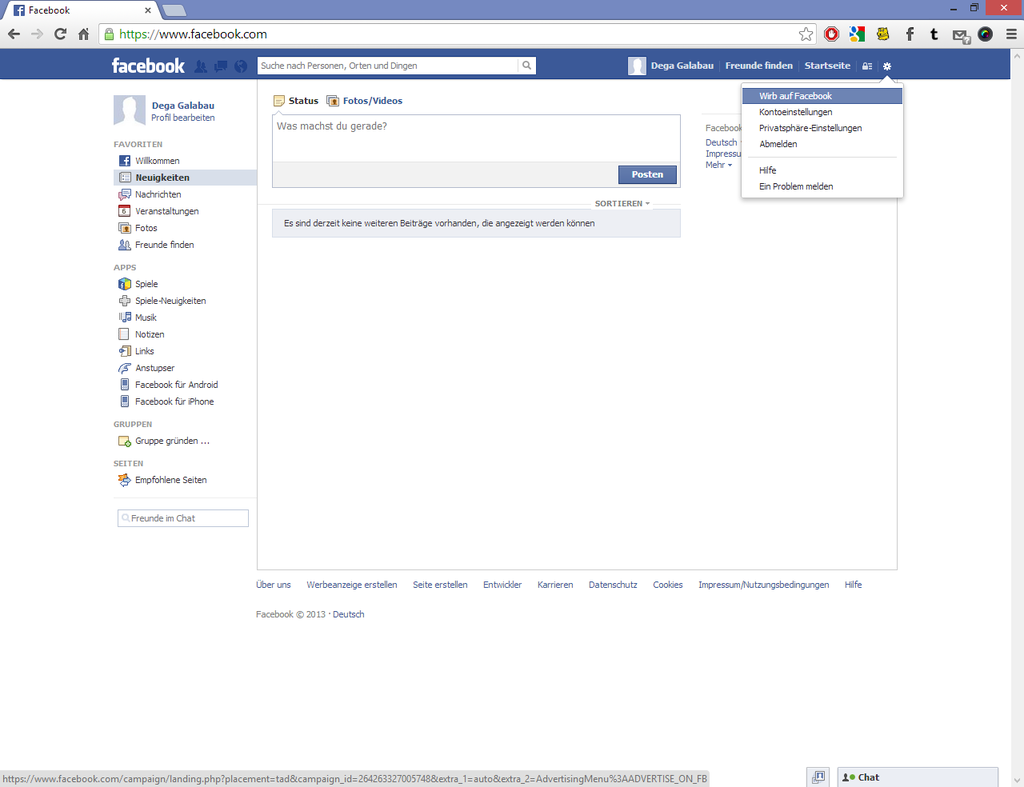Open Notizen app
This screenshot has width=1024, height=787.
point(150,334)
